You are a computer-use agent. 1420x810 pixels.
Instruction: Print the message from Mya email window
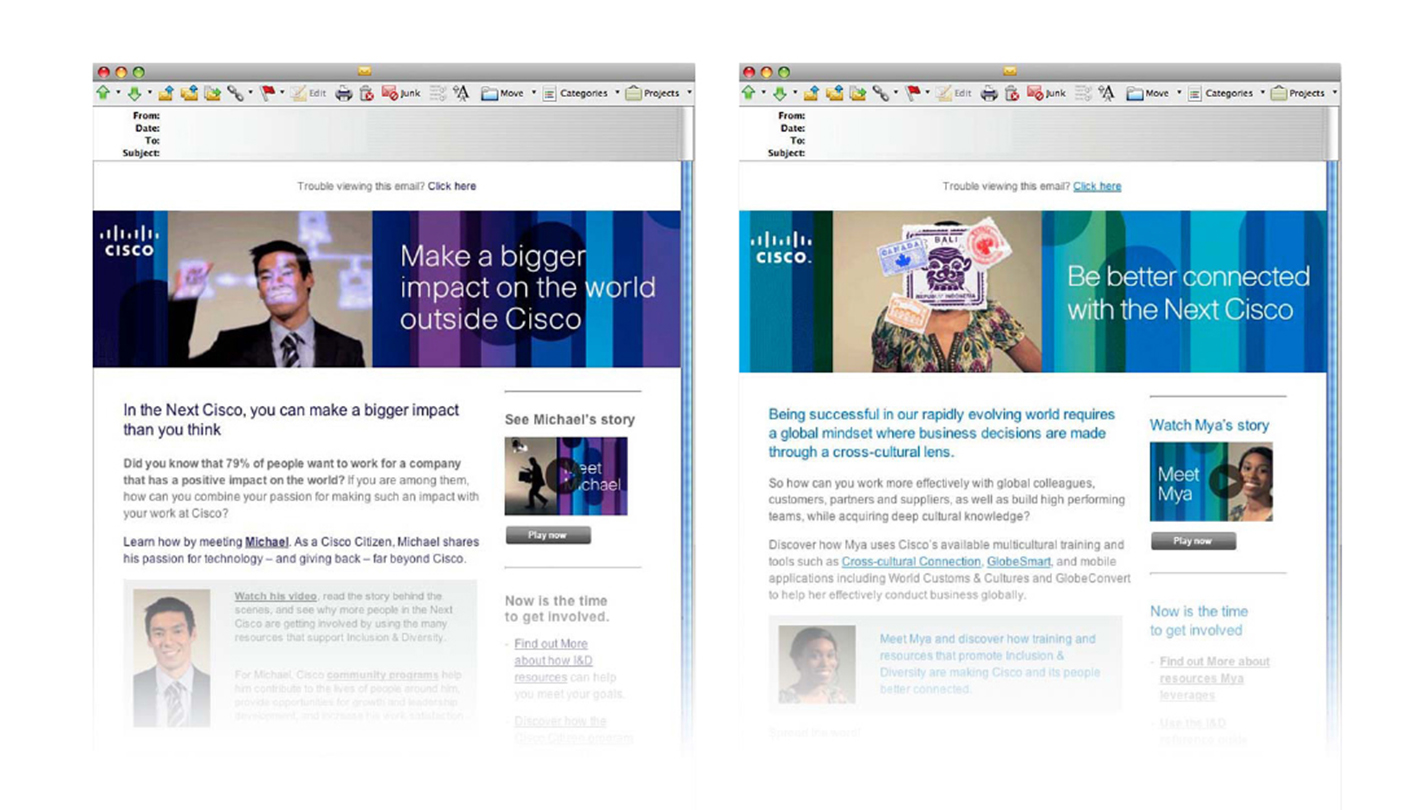[x=989, y=93]
